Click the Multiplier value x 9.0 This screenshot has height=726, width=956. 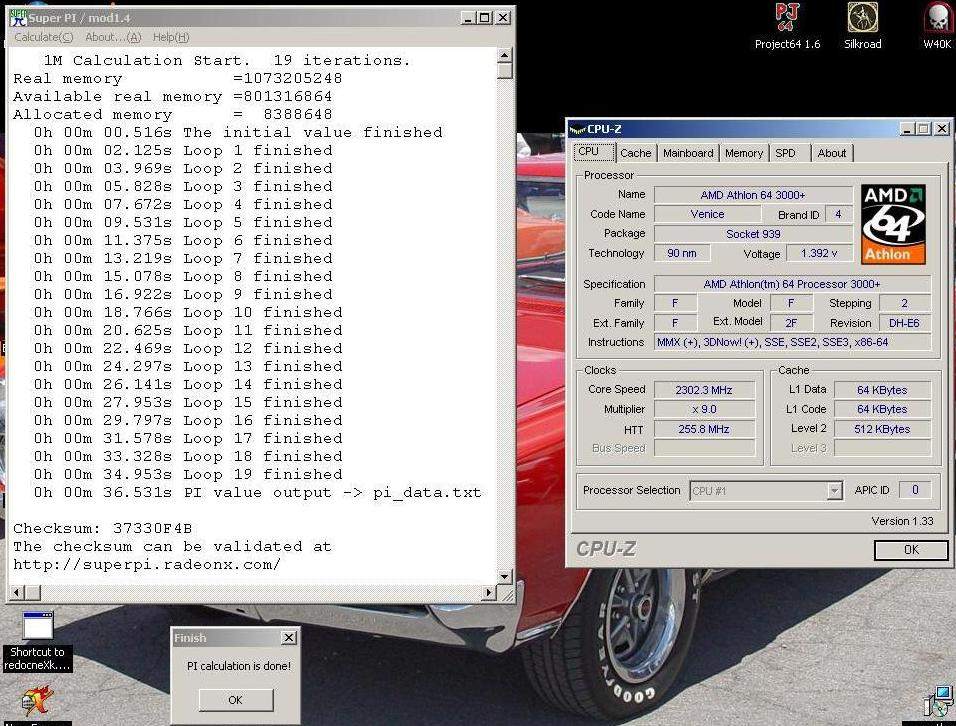click(704, 410)
